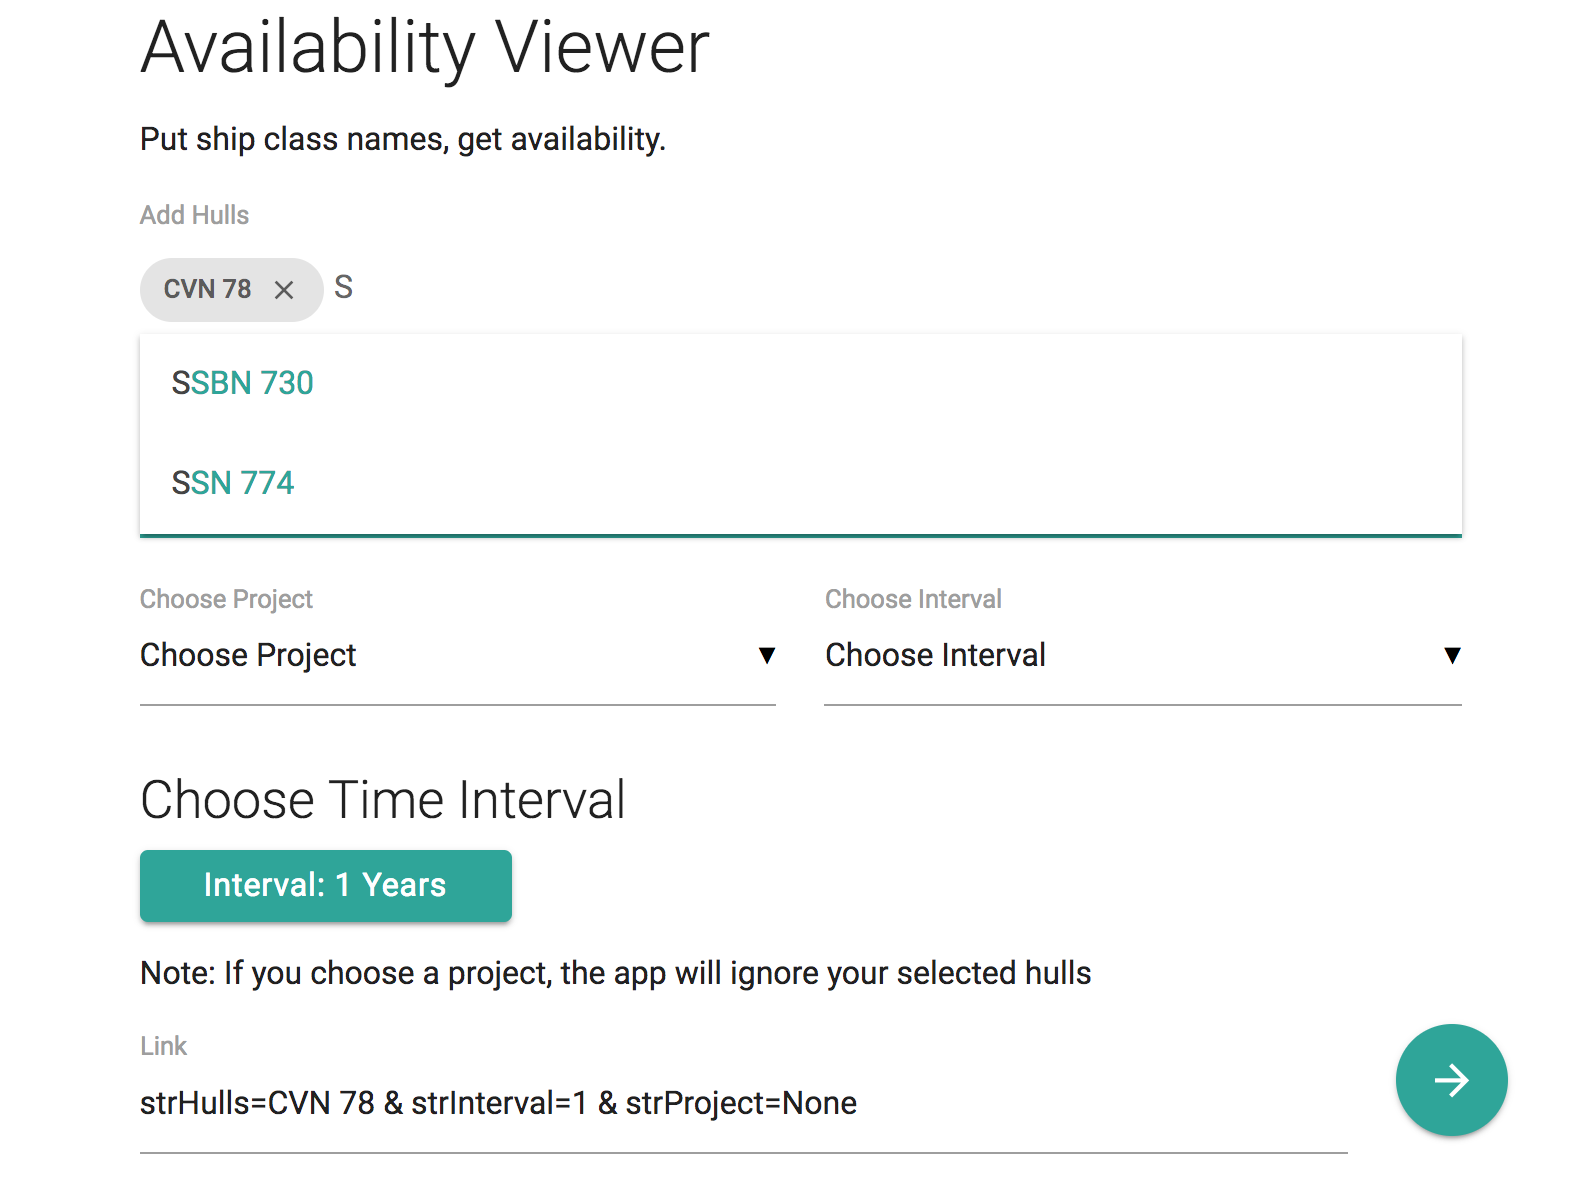Click the Interval: 1 Years button
This screenshot has width=1590, height=1186.
(326, 886)
